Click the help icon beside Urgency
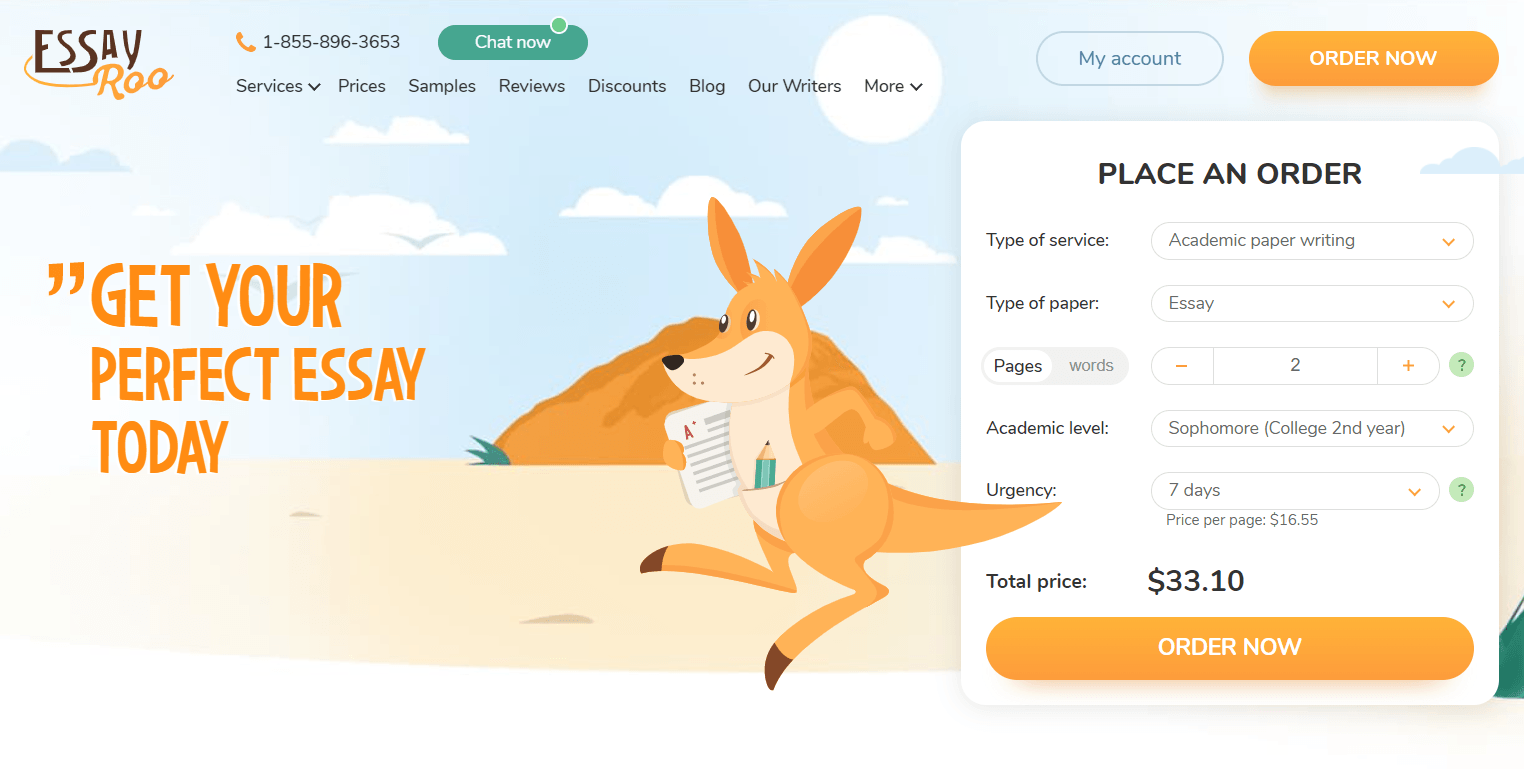1524x769 pixels. pyautogui.click(x=1461, y=490)
